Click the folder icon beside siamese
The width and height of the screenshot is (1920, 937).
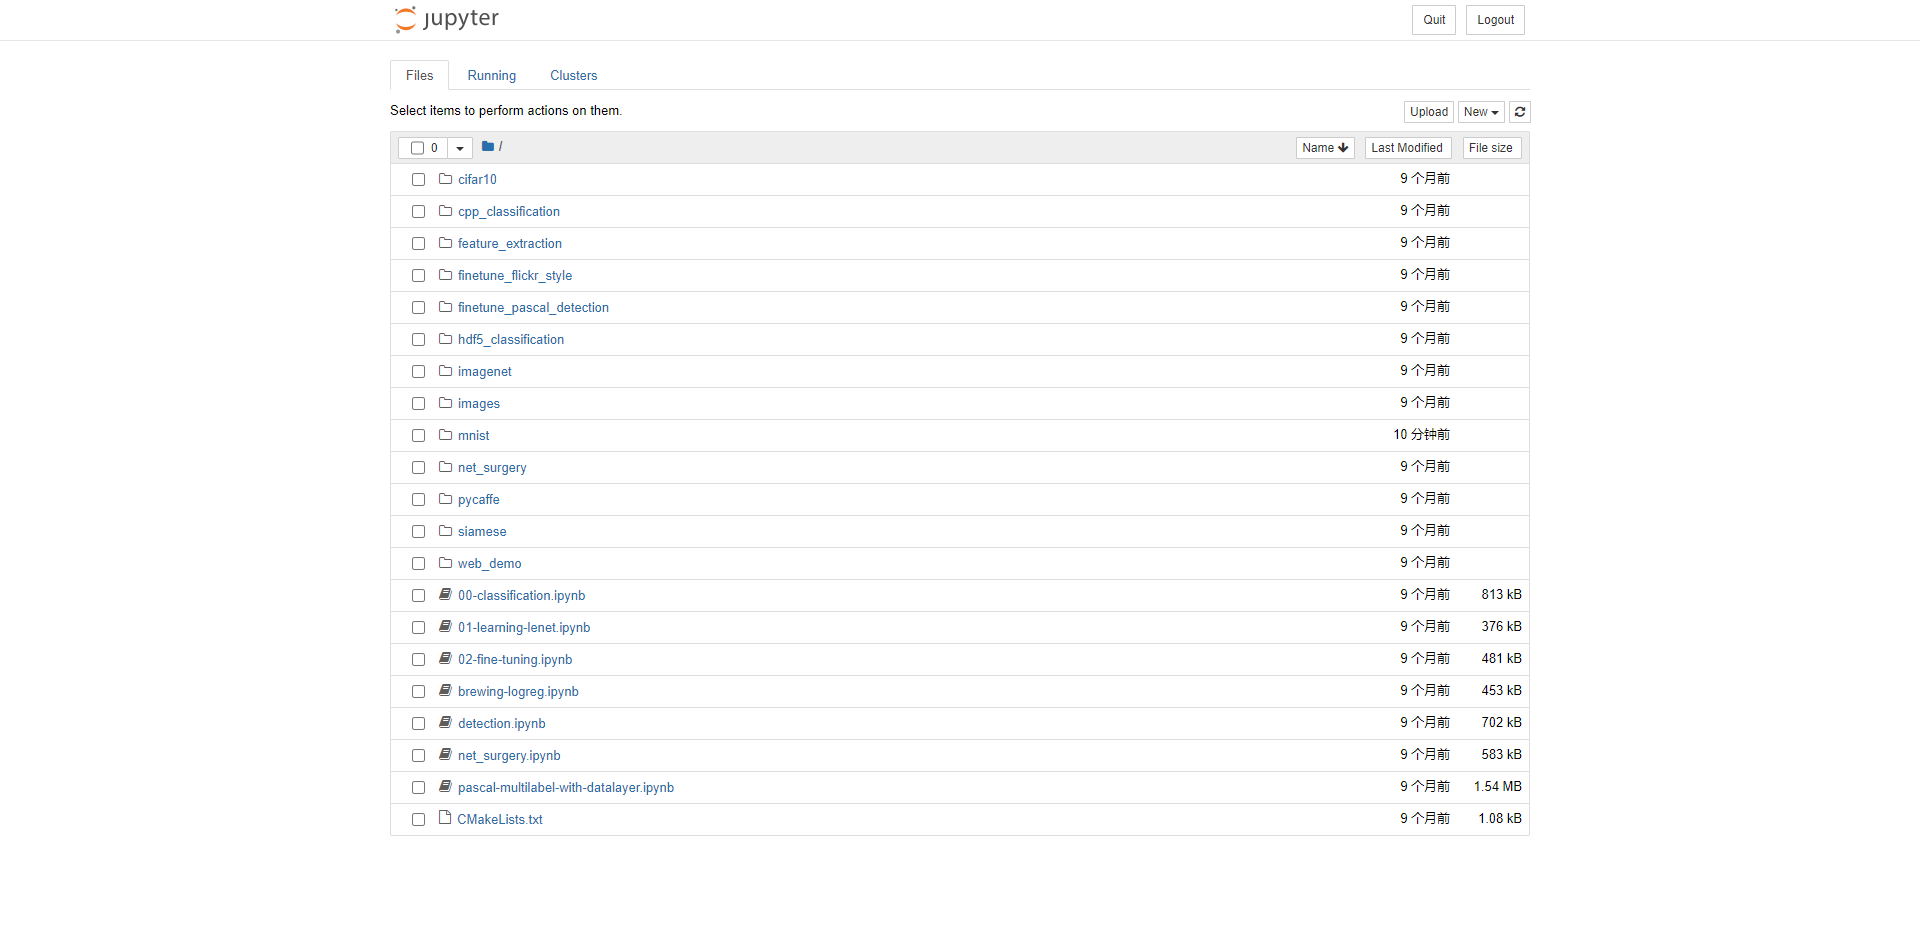[x=446, y=531]
